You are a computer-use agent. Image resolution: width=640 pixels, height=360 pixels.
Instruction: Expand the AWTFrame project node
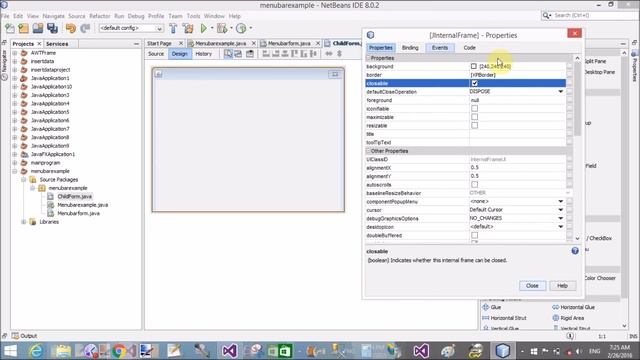pyautogui.click(x=15, y=53)
